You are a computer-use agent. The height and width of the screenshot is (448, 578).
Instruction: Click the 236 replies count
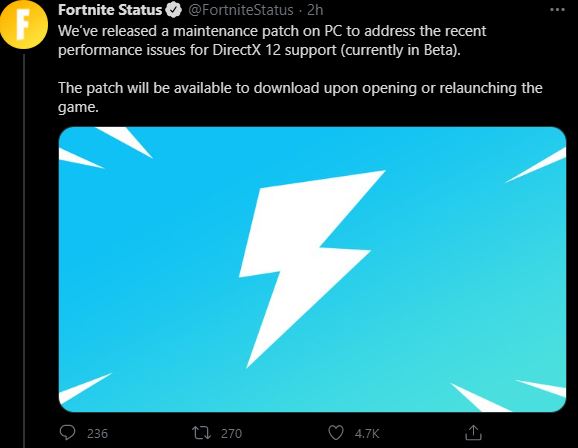tap(97, 433)
